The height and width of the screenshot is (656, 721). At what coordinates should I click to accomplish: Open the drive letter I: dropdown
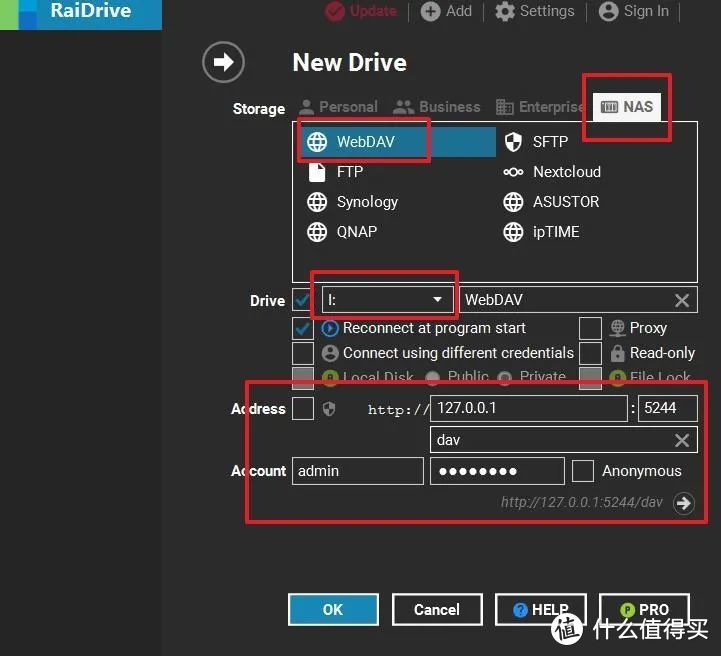[x=387, y=300]
